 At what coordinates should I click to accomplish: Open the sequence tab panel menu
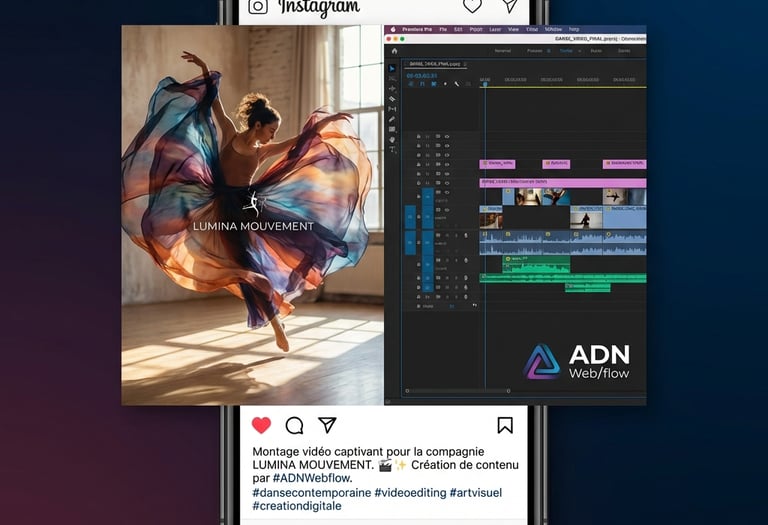point(465,64)
